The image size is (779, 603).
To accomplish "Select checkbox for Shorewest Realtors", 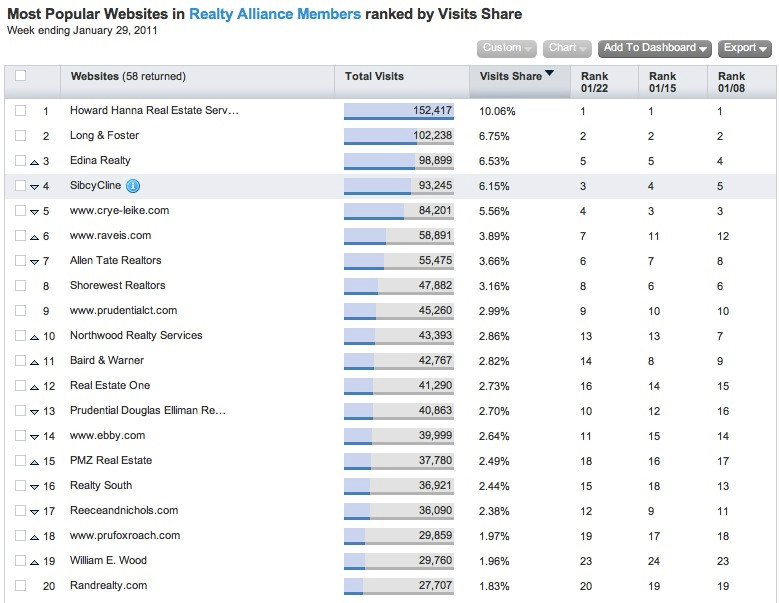I will (20, 285).
